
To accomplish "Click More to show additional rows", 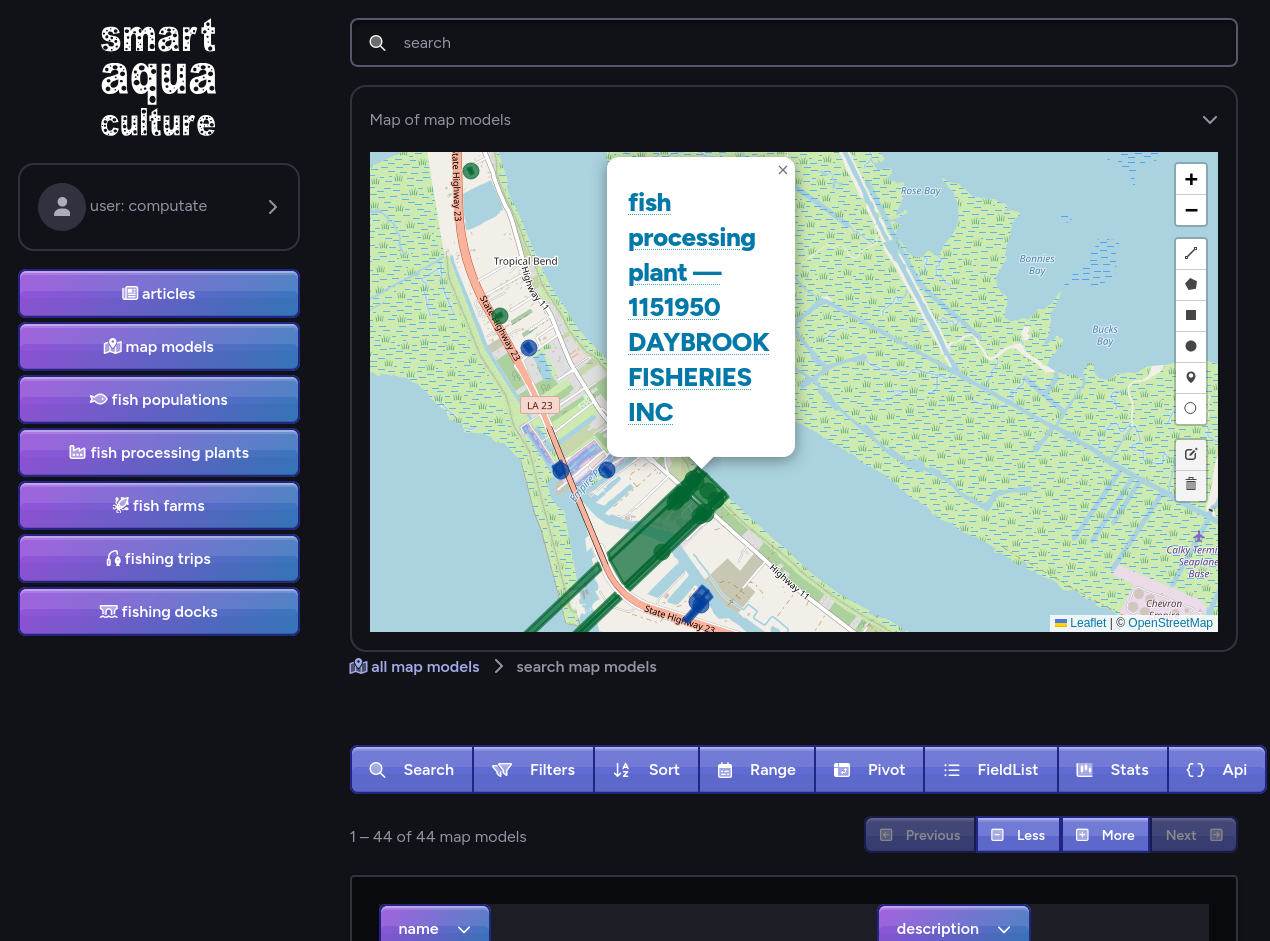I will (1105, 834).
